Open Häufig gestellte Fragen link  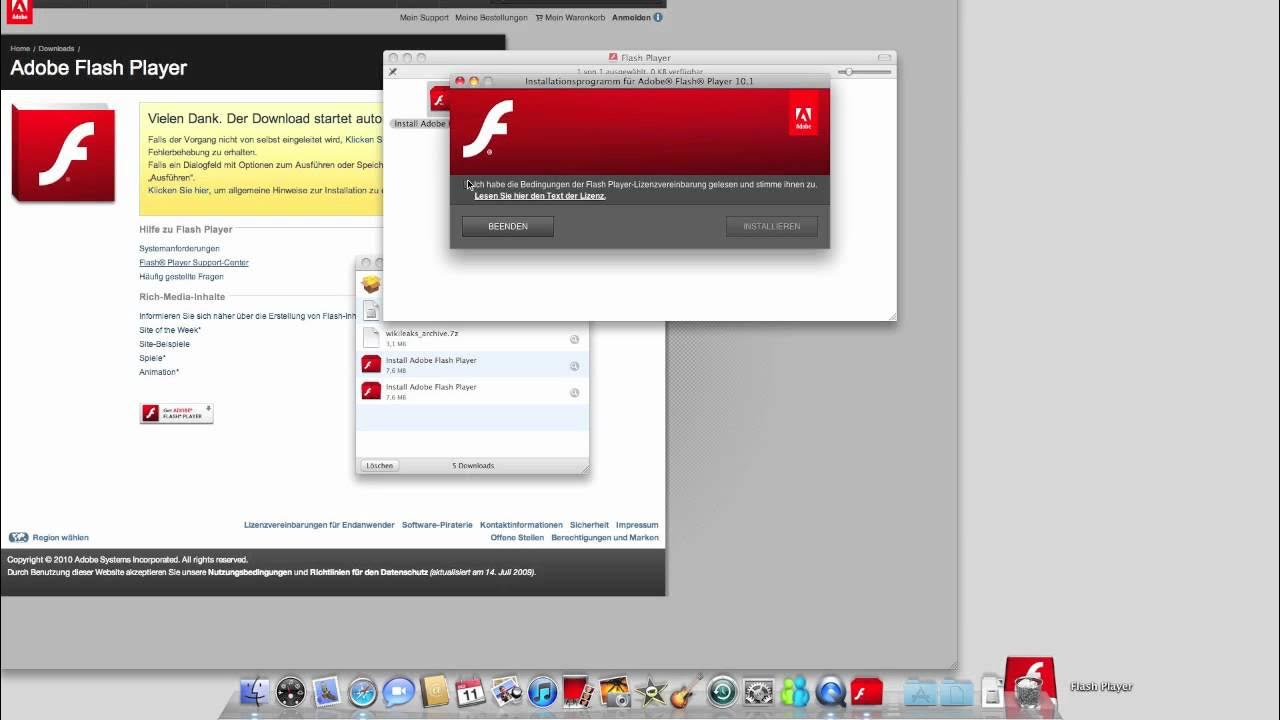click(x=181, y=276)
